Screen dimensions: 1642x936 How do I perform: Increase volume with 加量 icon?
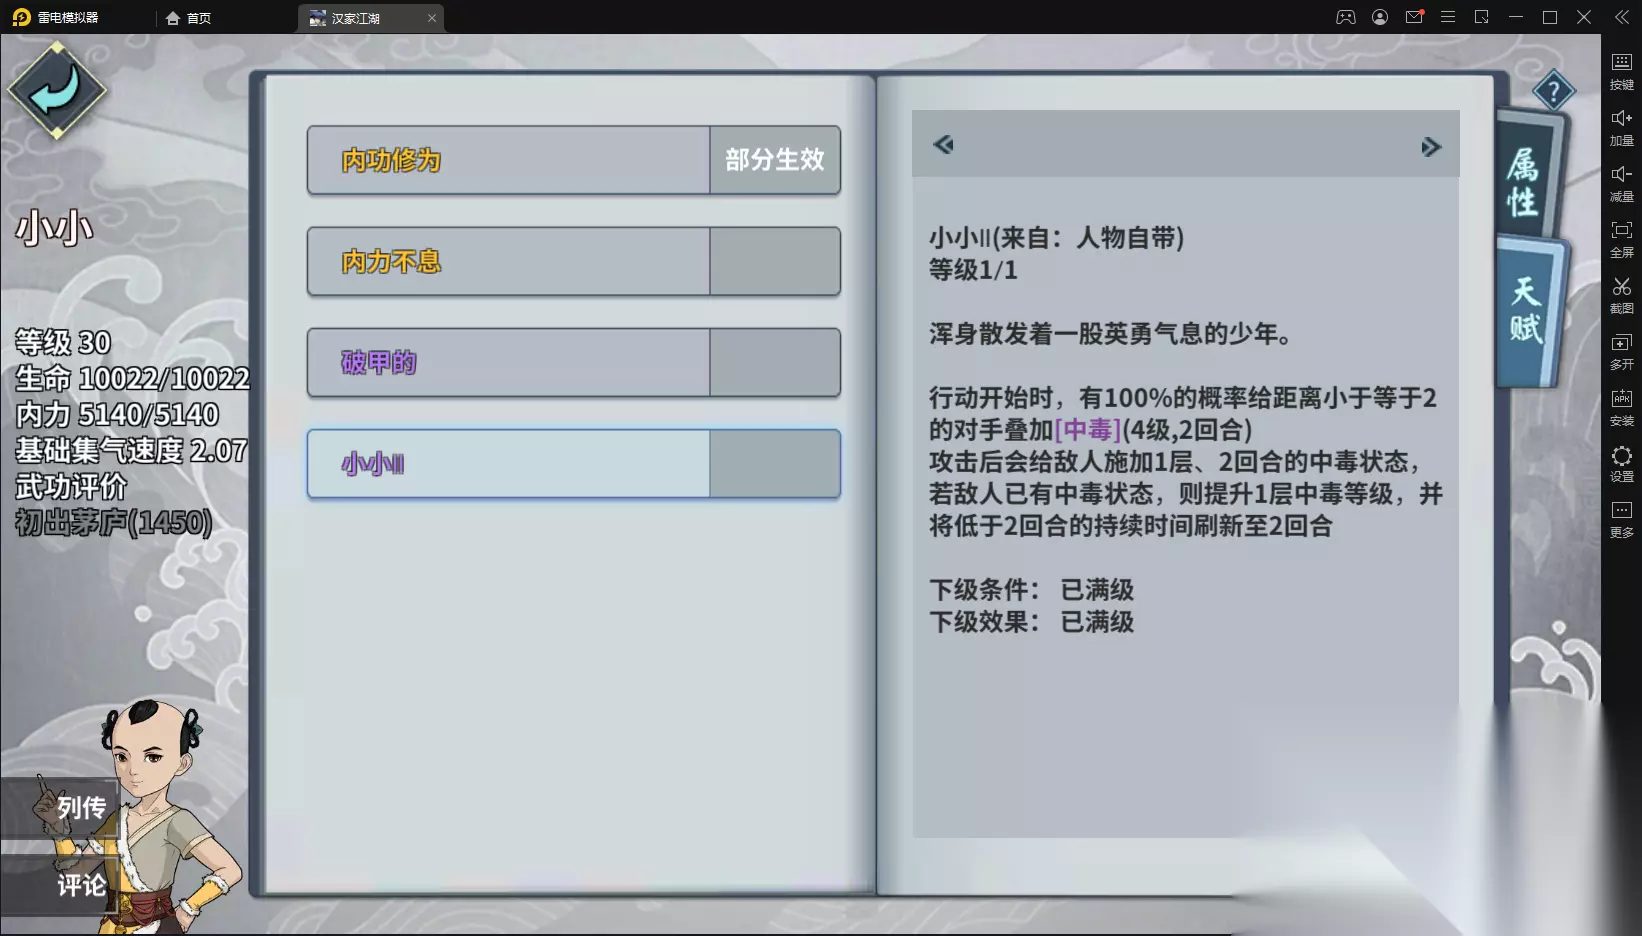(x=1621, y=128)
